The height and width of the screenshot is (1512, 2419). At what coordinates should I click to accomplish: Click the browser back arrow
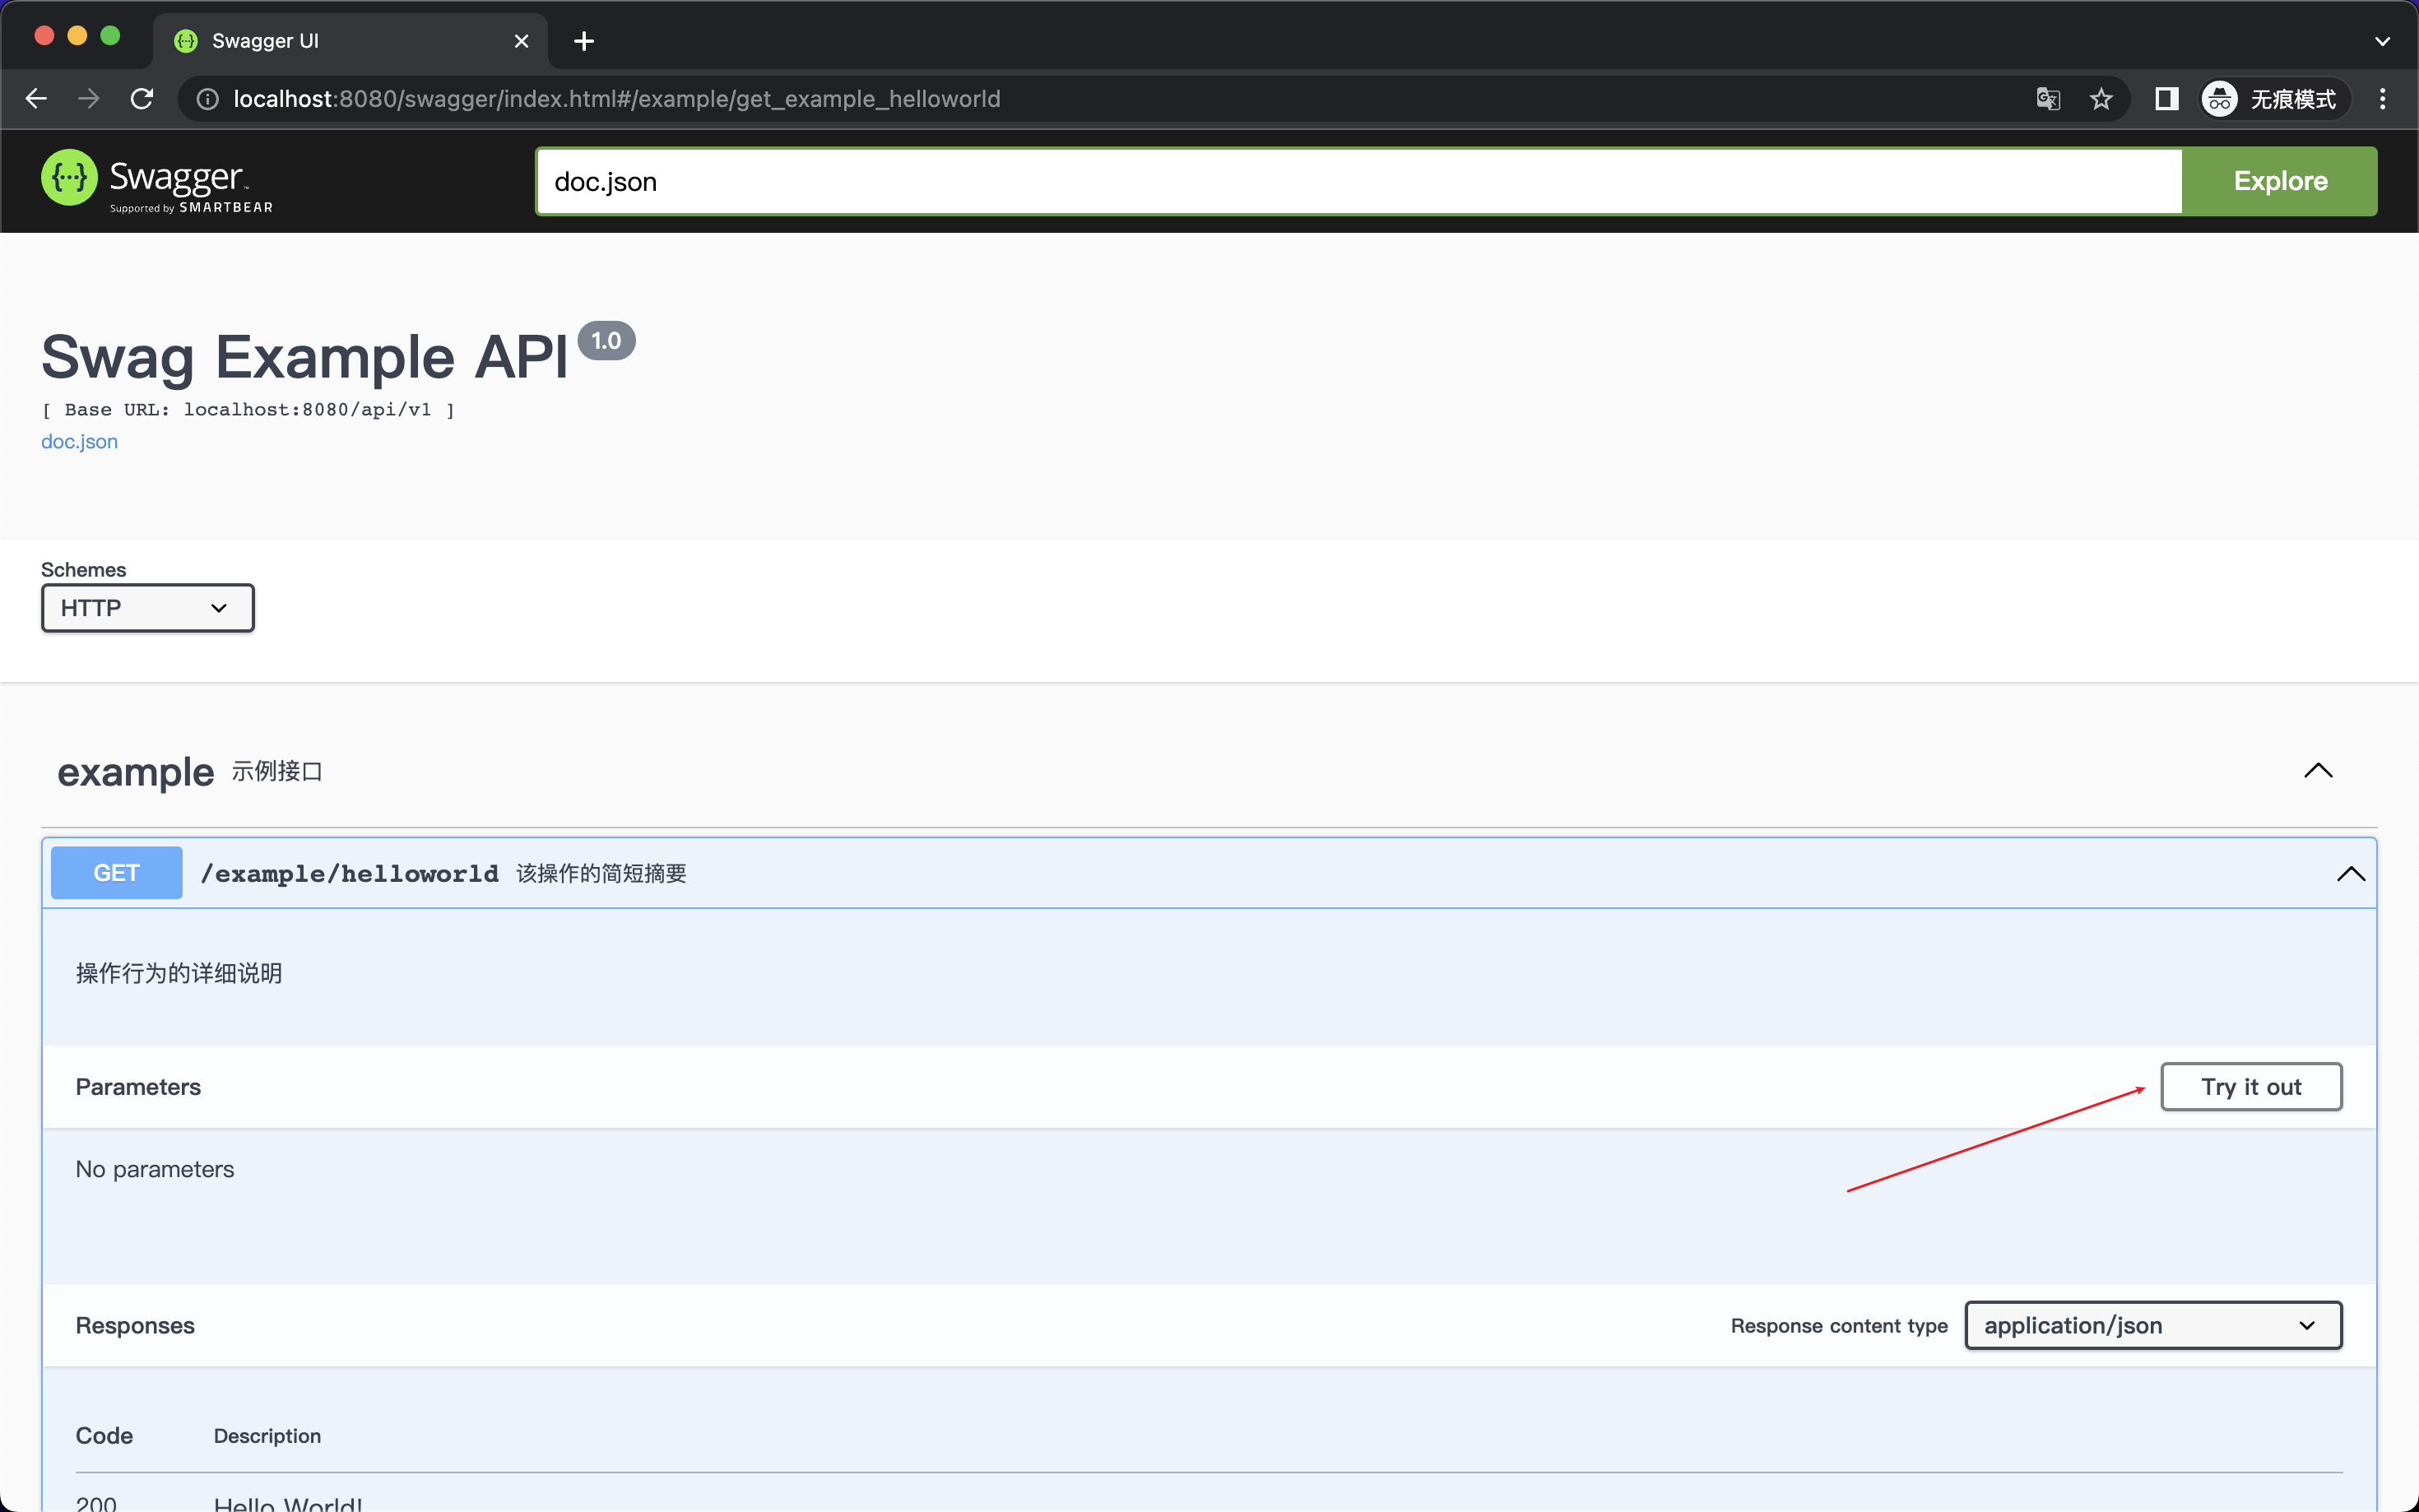36,98
